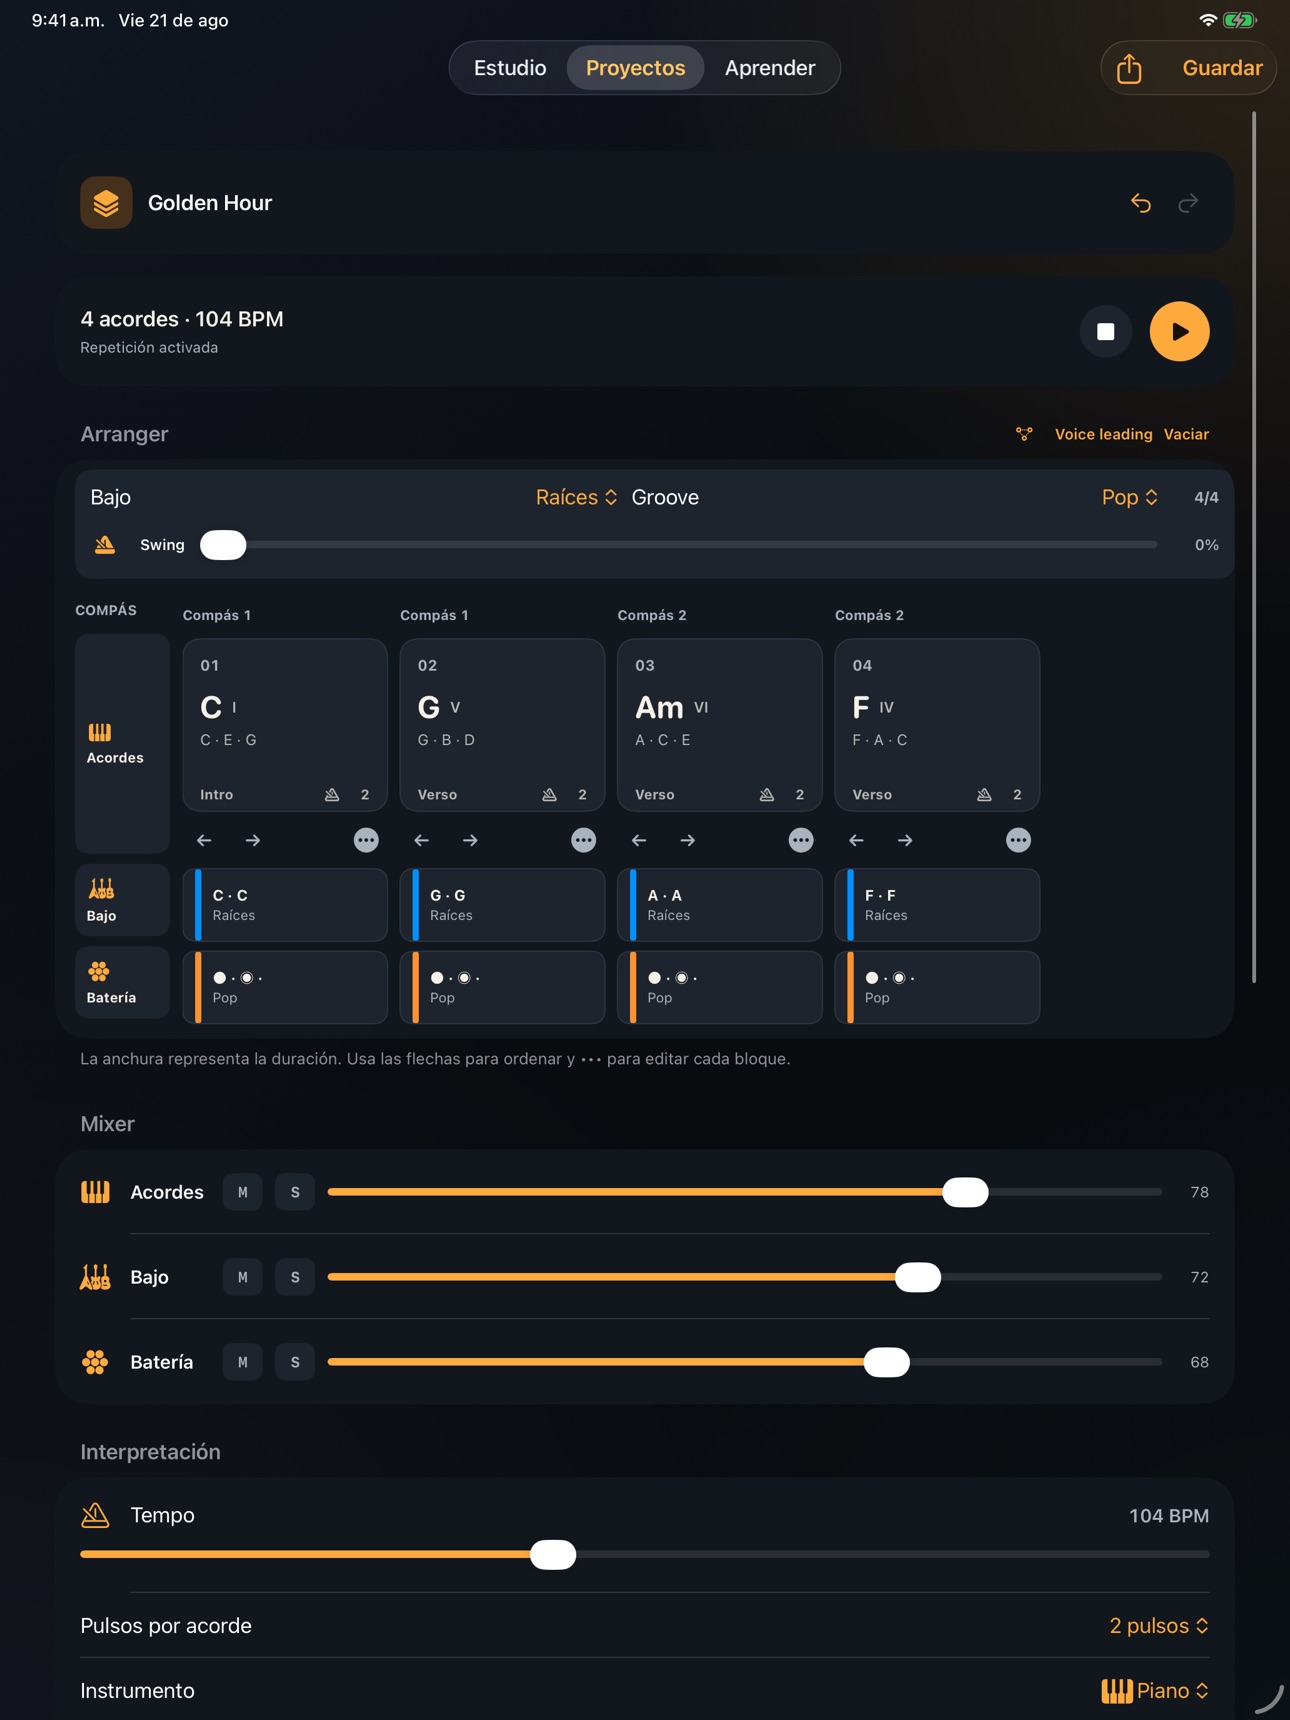Switch to the Aprender tab
Screen dimensions: 1290x1720
(x=770, y=68)
